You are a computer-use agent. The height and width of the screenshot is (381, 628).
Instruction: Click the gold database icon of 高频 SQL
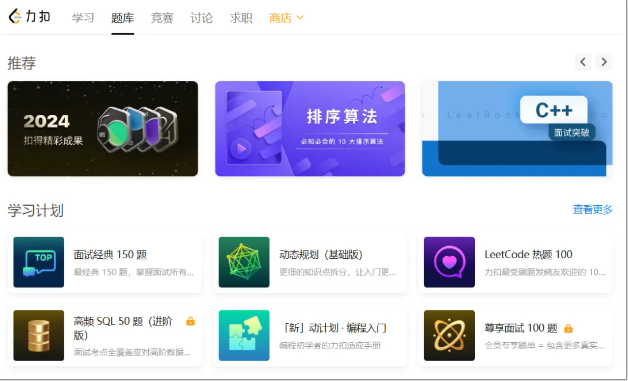click(38, 335)
